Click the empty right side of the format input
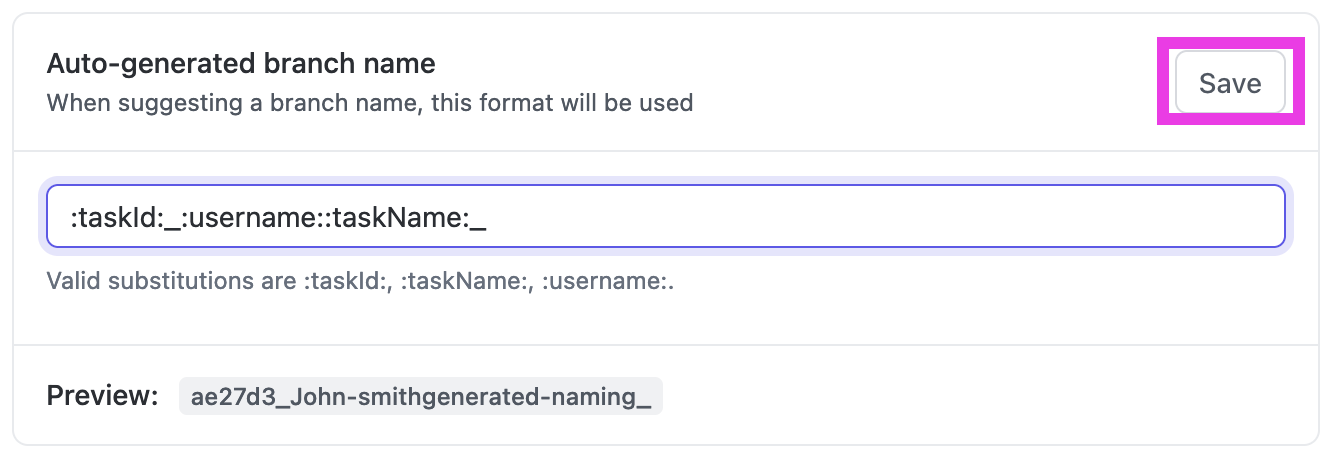Image resolution: width=1338 pixels, height=470 pixels. tap(900, 216)
